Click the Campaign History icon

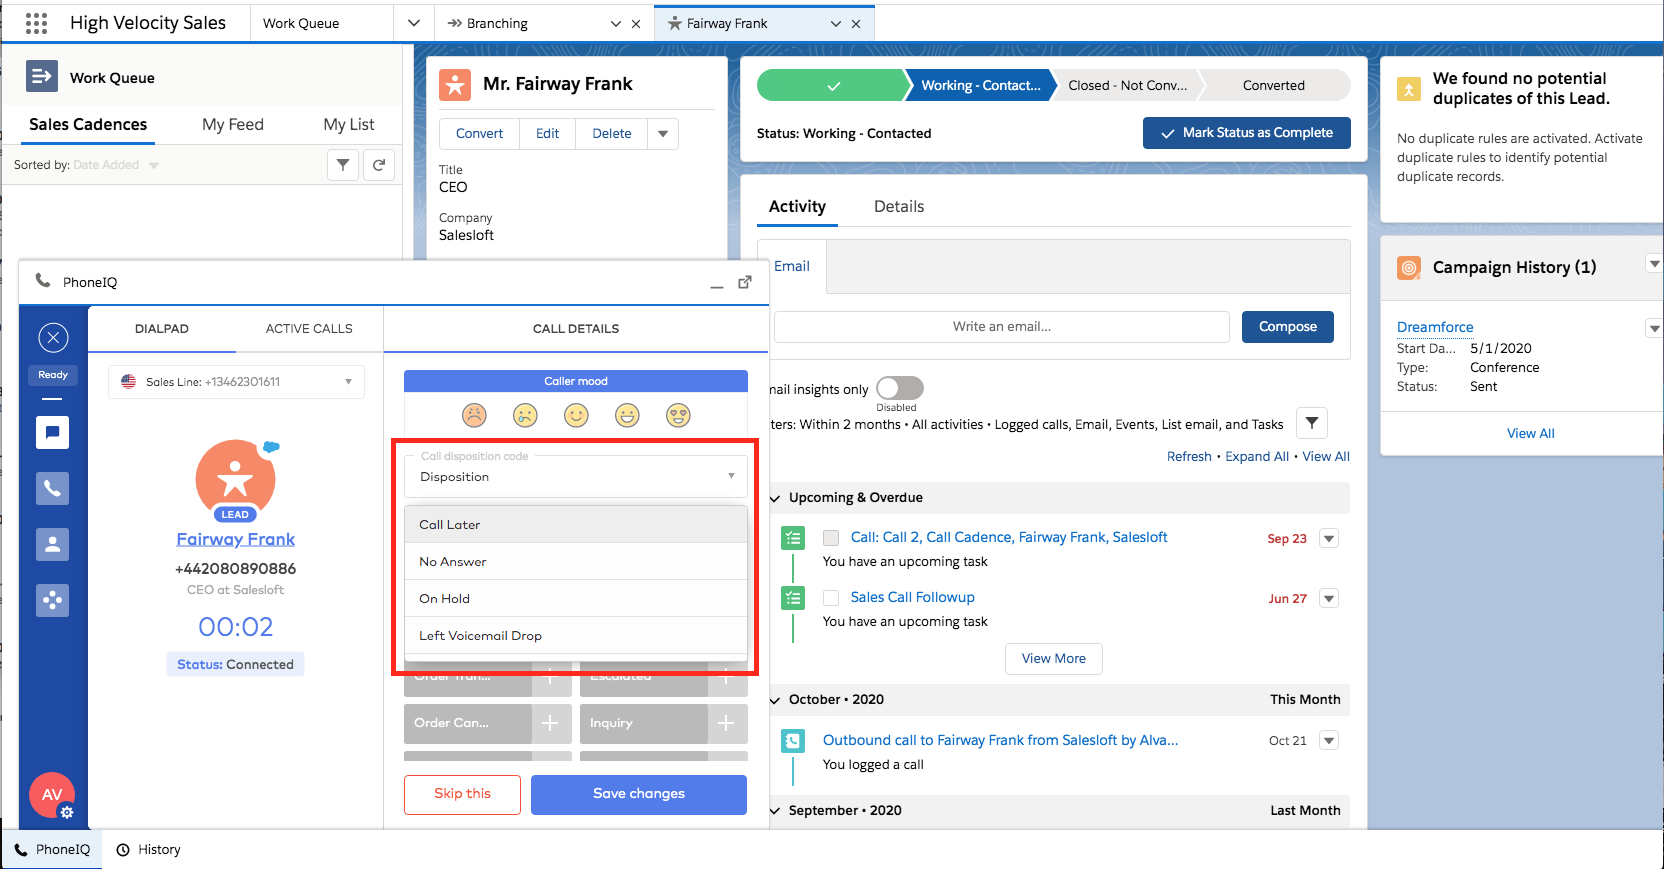pos(1409,268)
